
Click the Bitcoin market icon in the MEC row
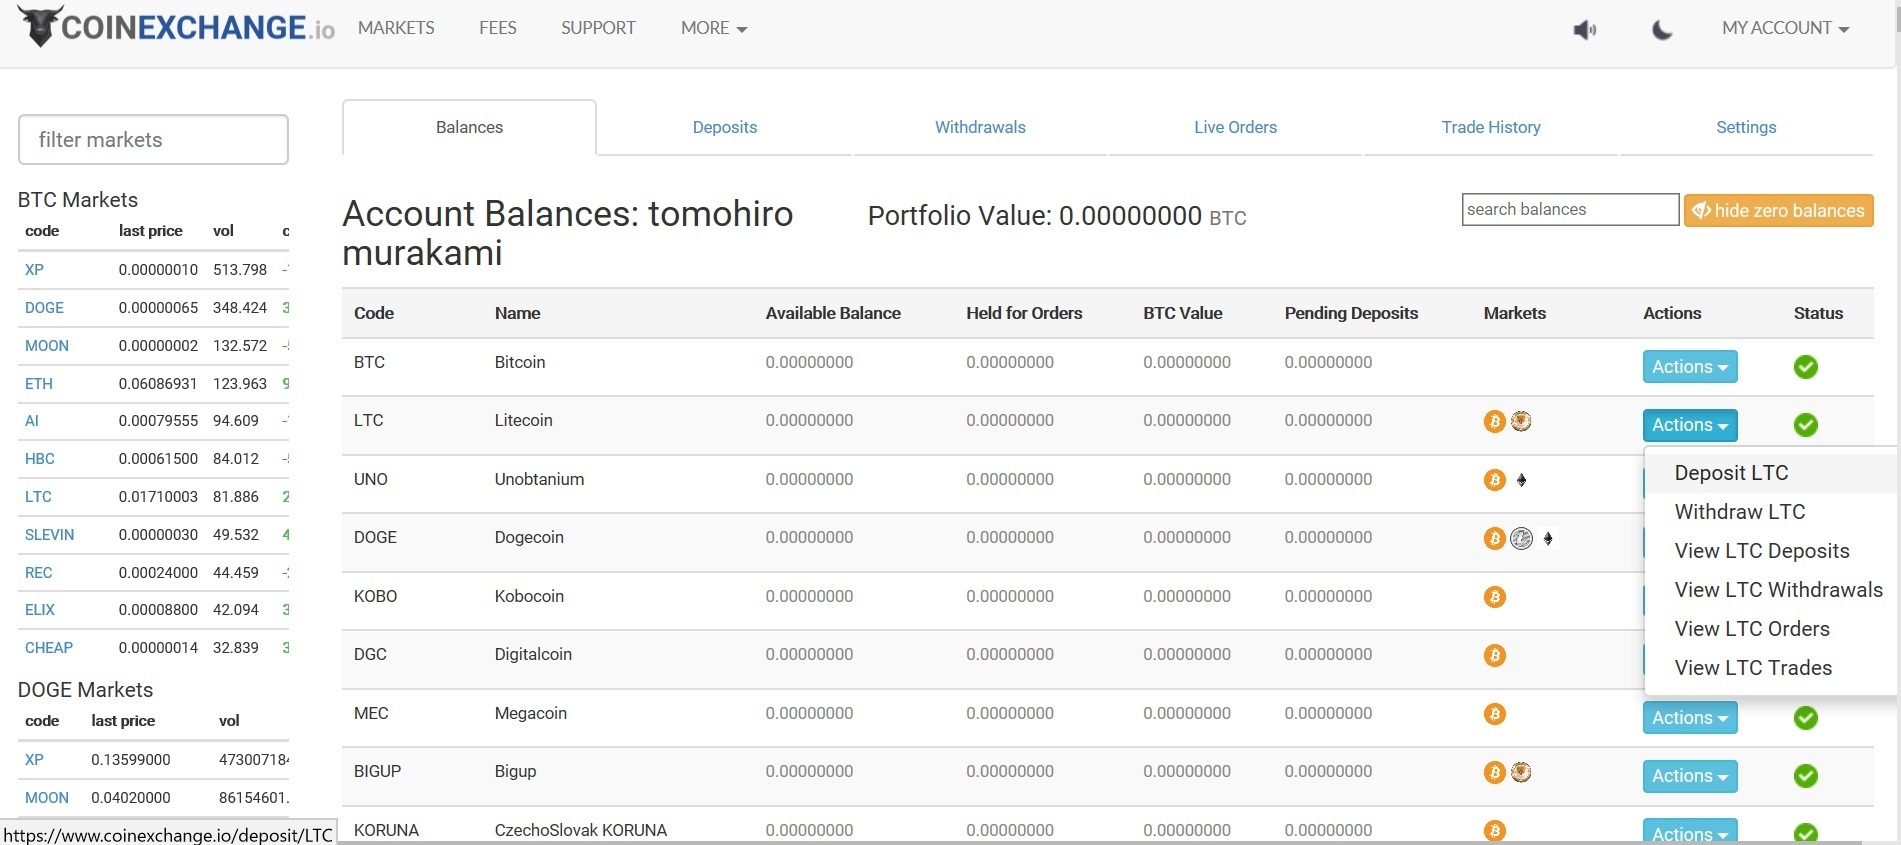point(1494,714)
